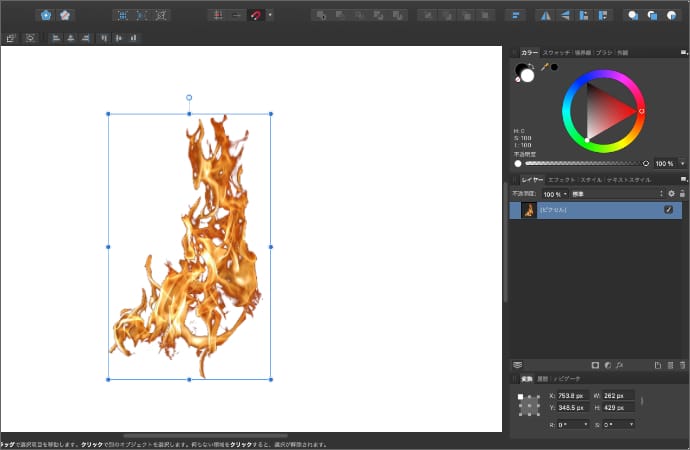
Task: Select the color picker eyedropper tool
Action: pyautogui.click(x=545, y=67)
